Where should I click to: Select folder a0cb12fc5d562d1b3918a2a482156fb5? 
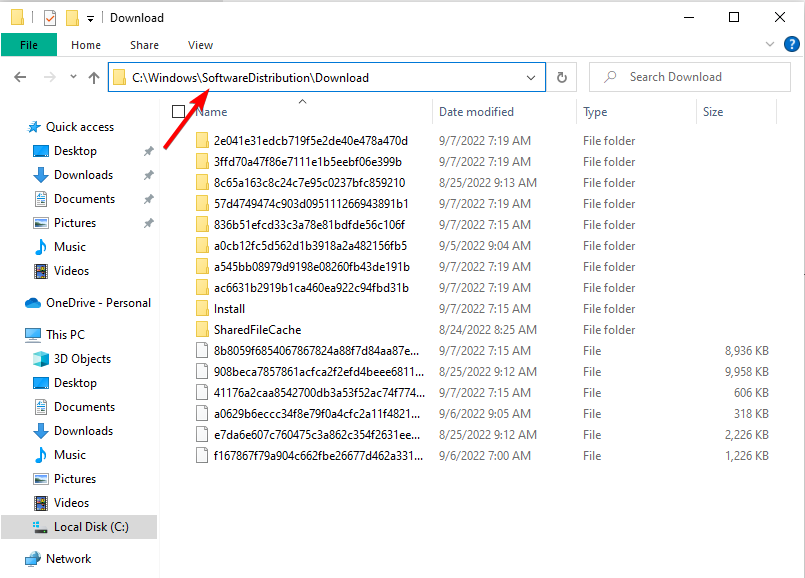click(x=310, y=246)
